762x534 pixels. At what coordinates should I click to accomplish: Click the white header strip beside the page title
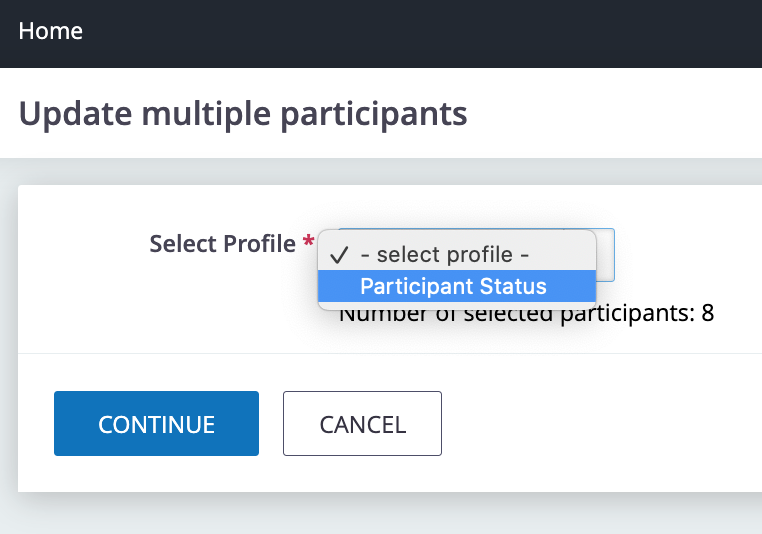click(x=620, y=113)
